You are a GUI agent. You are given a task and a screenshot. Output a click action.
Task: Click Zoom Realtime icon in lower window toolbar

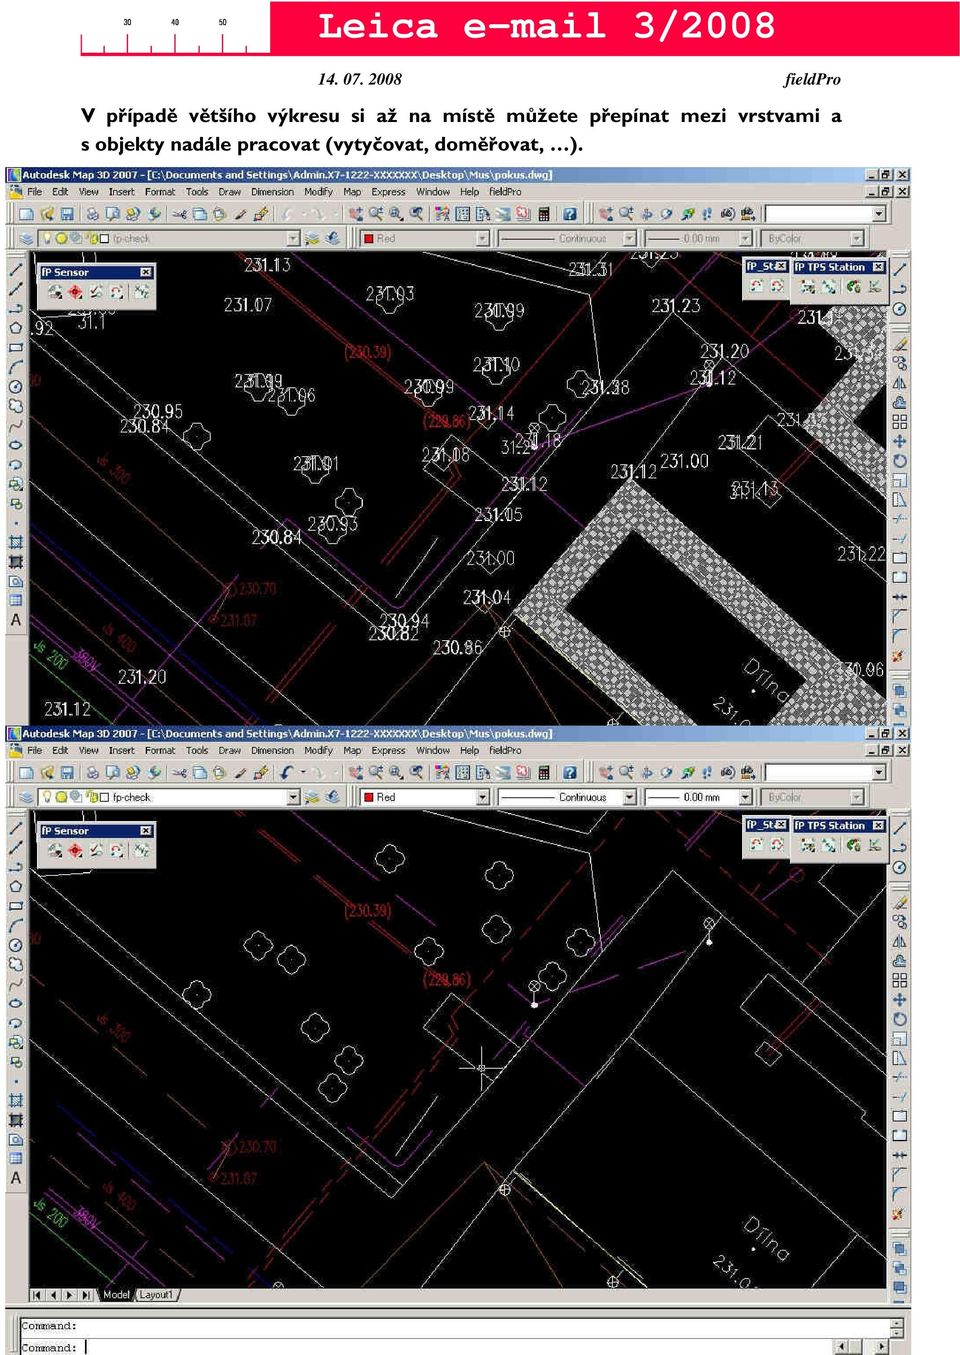(376, 773)
